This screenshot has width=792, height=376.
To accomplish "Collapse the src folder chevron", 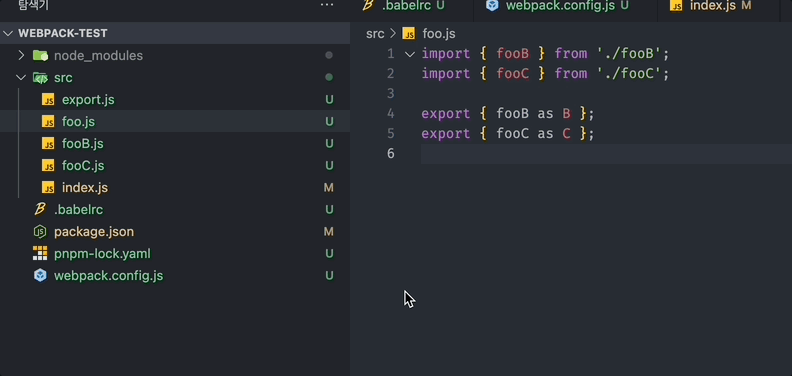I will click(x=21, y=77).
